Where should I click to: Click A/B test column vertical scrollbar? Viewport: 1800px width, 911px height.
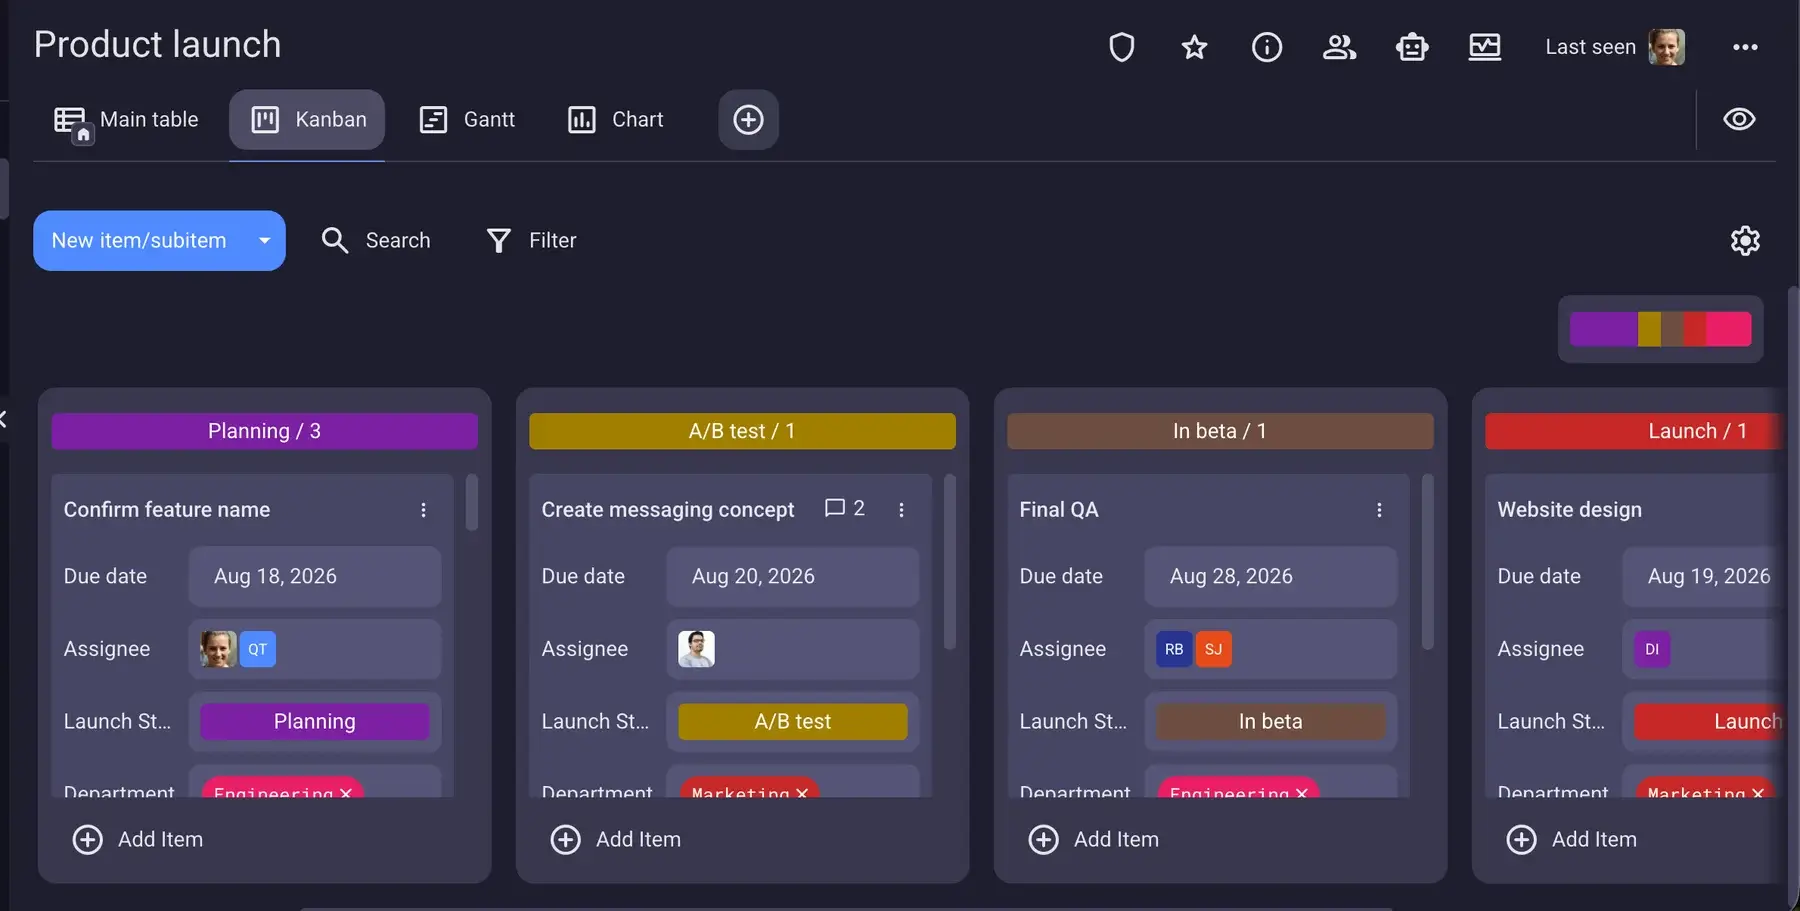[950, 562]
